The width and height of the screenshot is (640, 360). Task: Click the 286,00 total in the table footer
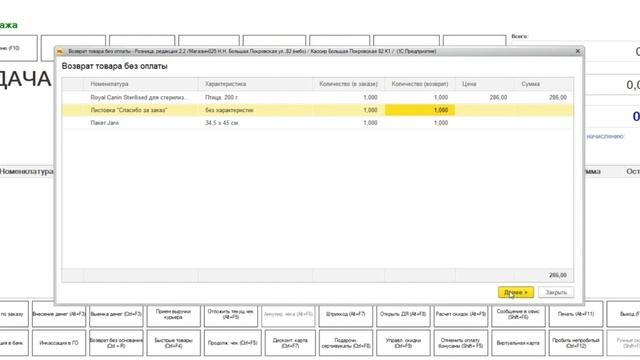[558, 275]
